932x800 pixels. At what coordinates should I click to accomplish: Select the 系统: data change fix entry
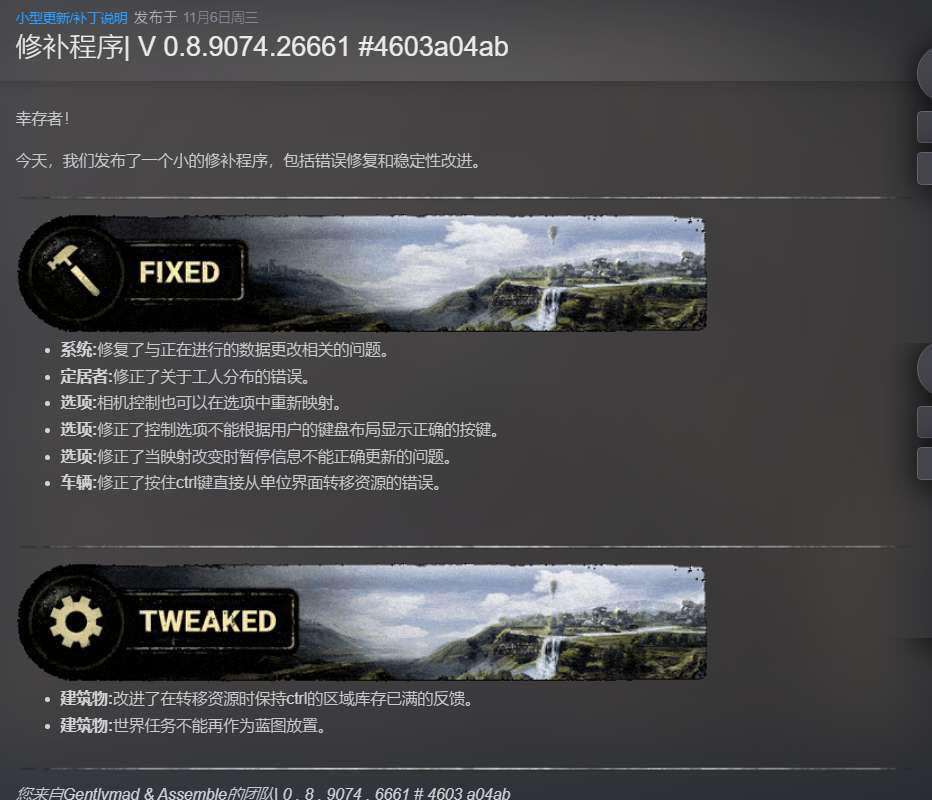click(x=224, y=349)
